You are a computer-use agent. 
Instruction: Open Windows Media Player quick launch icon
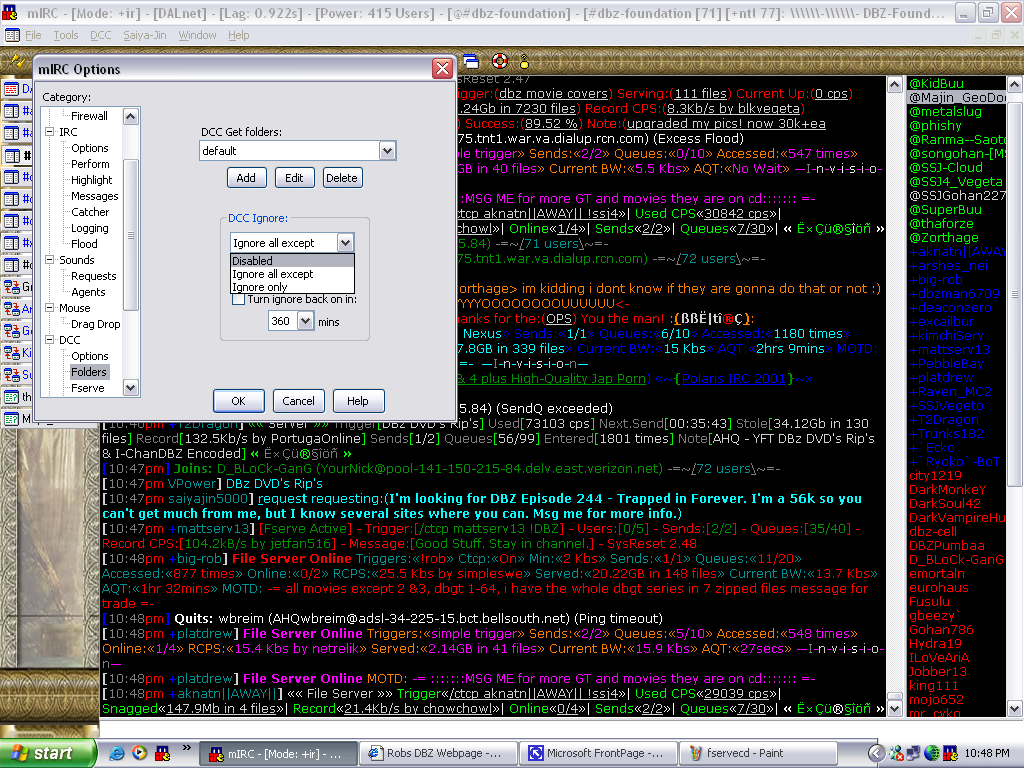pos(140,753)
